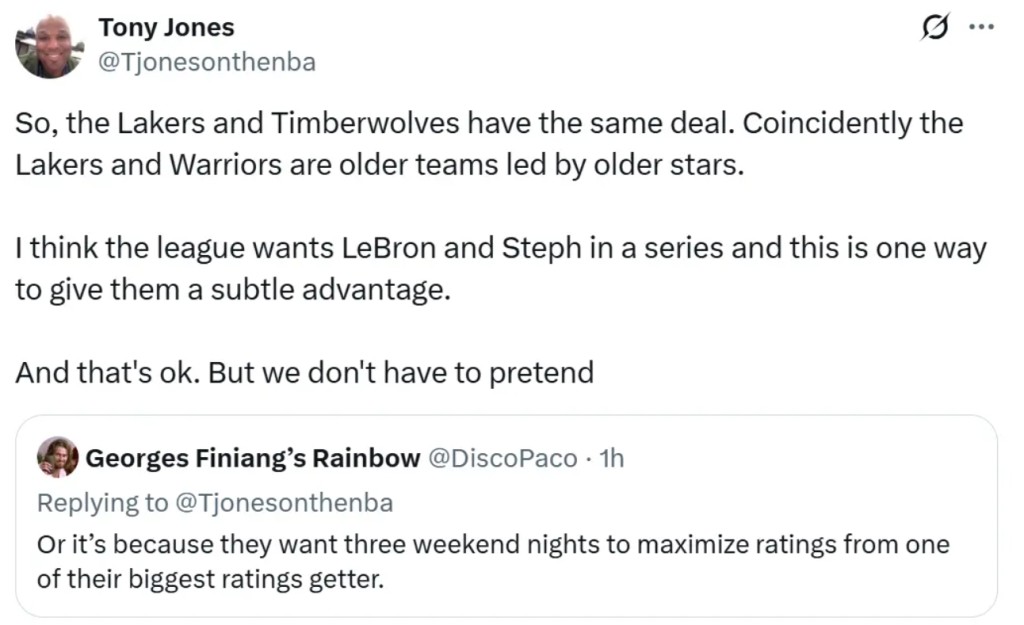Open the @Tjonesonthenba handle under Tony Jones

click(206, 62)
